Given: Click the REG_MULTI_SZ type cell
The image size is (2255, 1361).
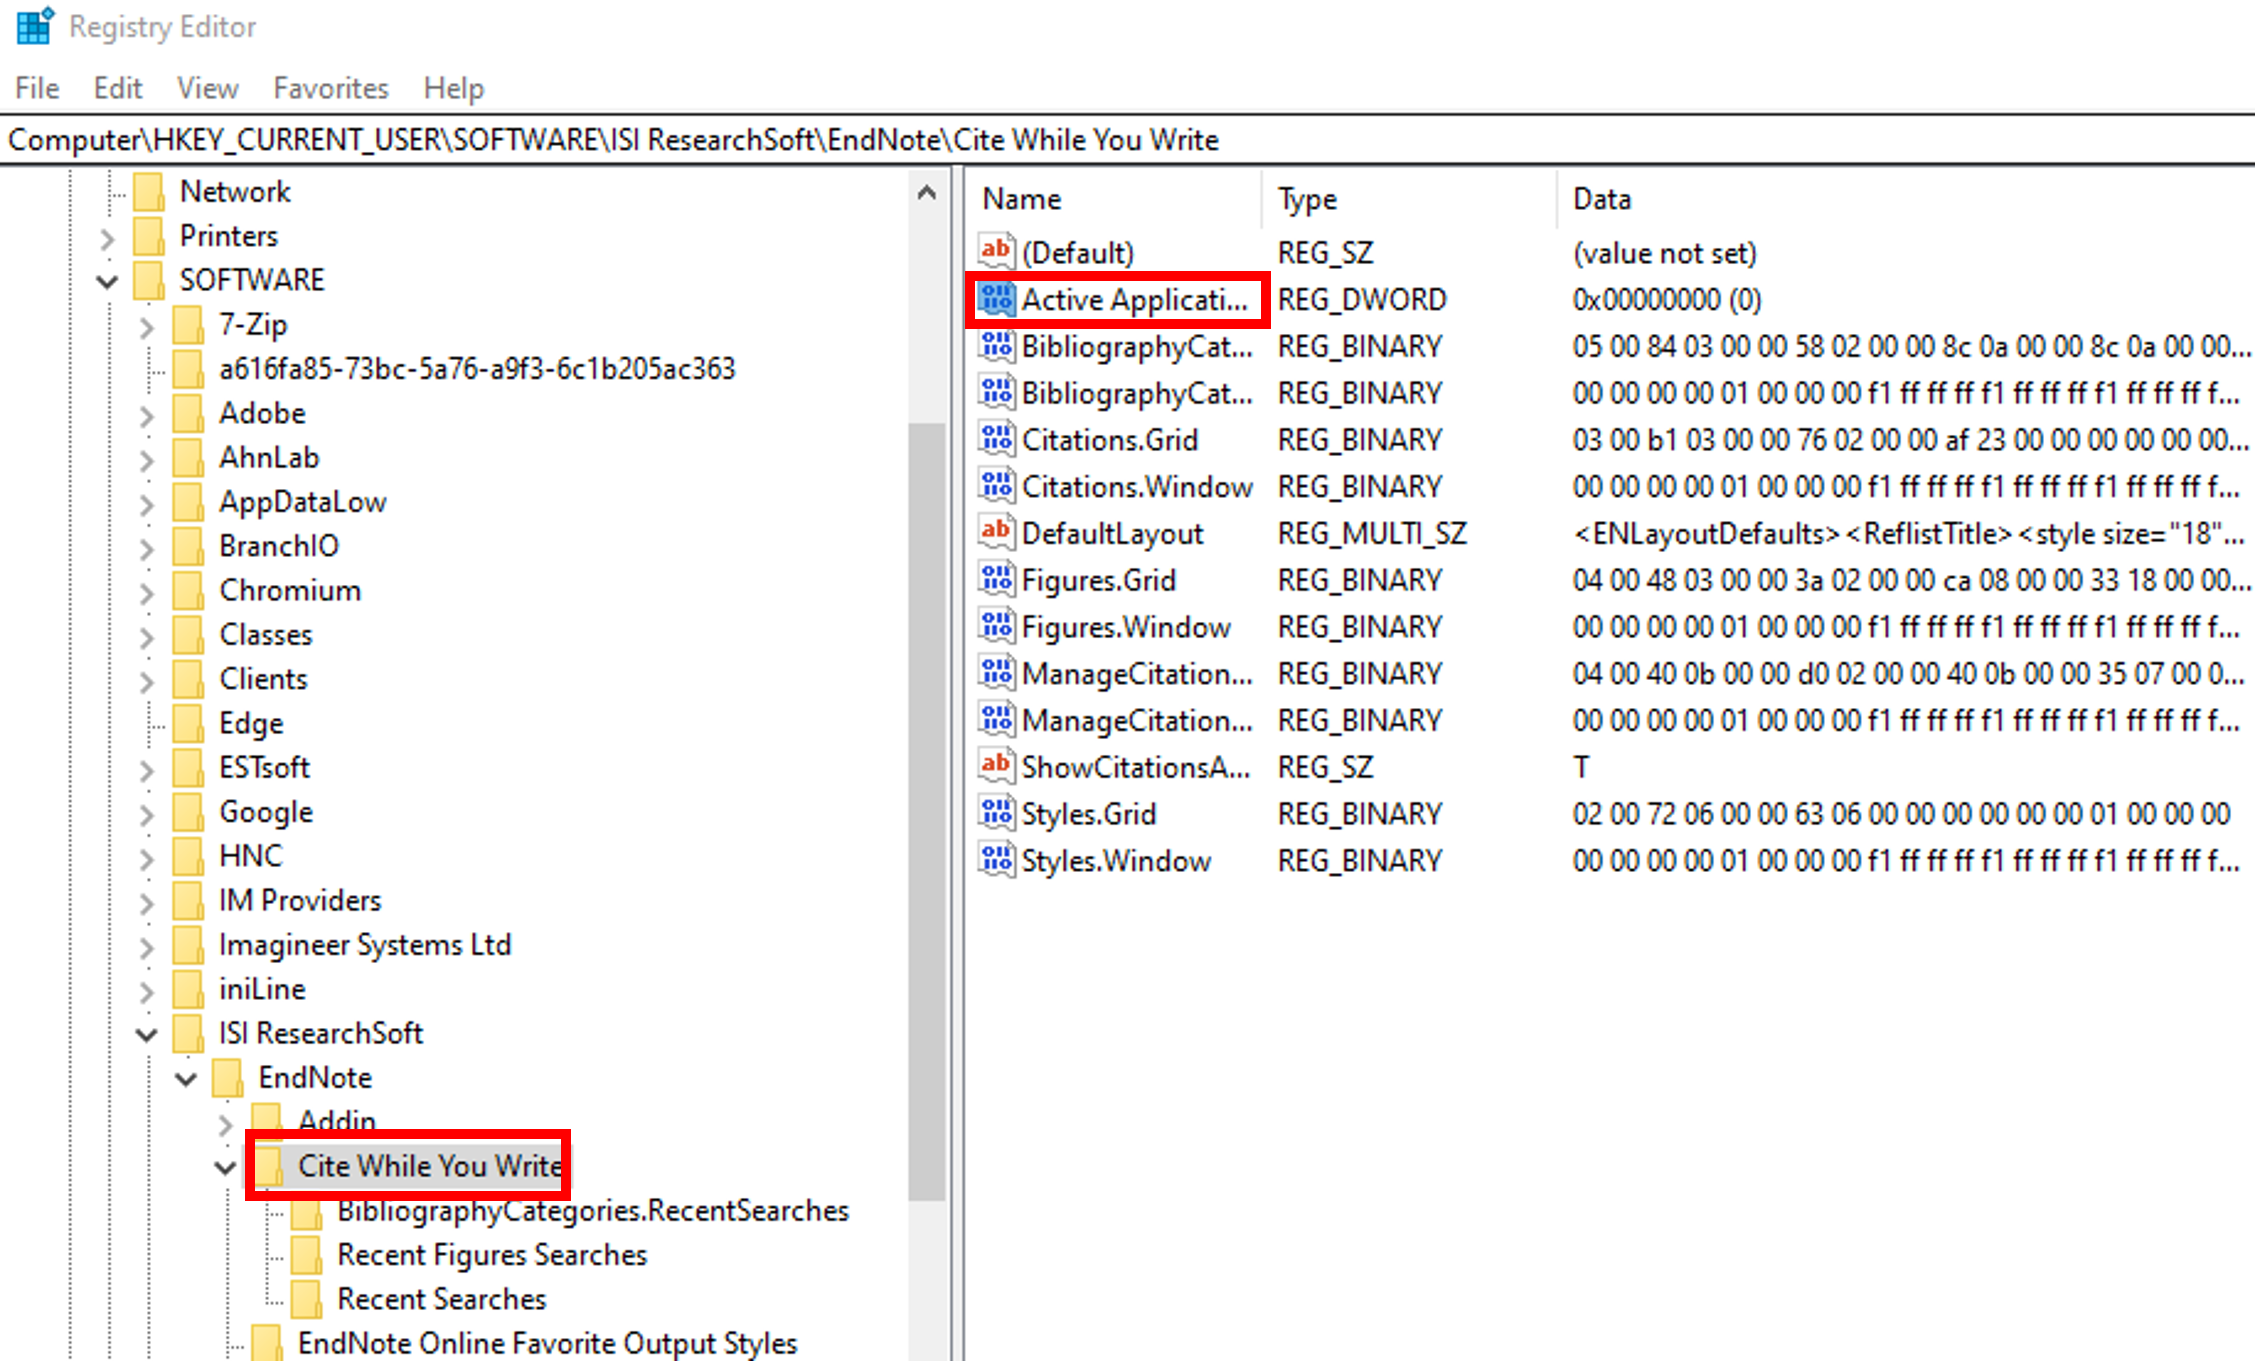Looking at the screenshot, I should [x=1372, y=533].
